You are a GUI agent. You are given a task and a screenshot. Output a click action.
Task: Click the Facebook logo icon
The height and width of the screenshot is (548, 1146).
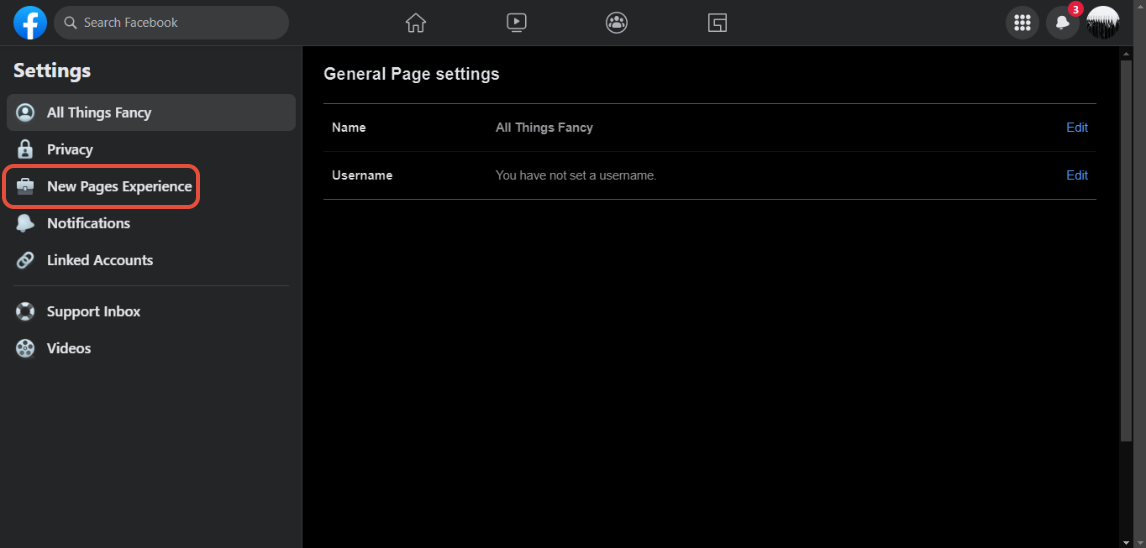click(x=30, y=23)
